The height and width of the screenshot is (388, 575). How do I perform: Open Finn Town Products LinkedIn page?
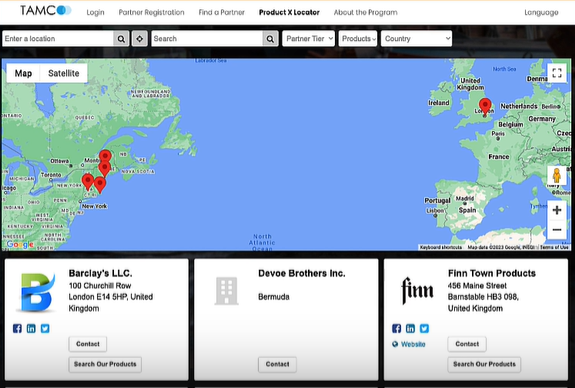410,328
